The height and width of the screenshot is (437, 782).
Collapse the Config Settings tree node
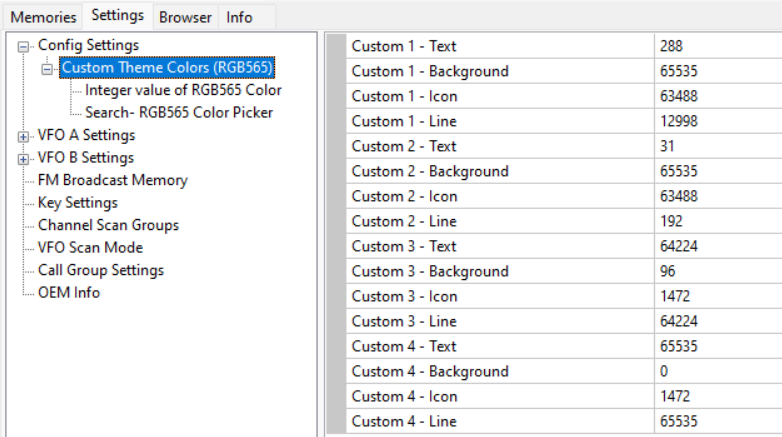pos(23,47)
